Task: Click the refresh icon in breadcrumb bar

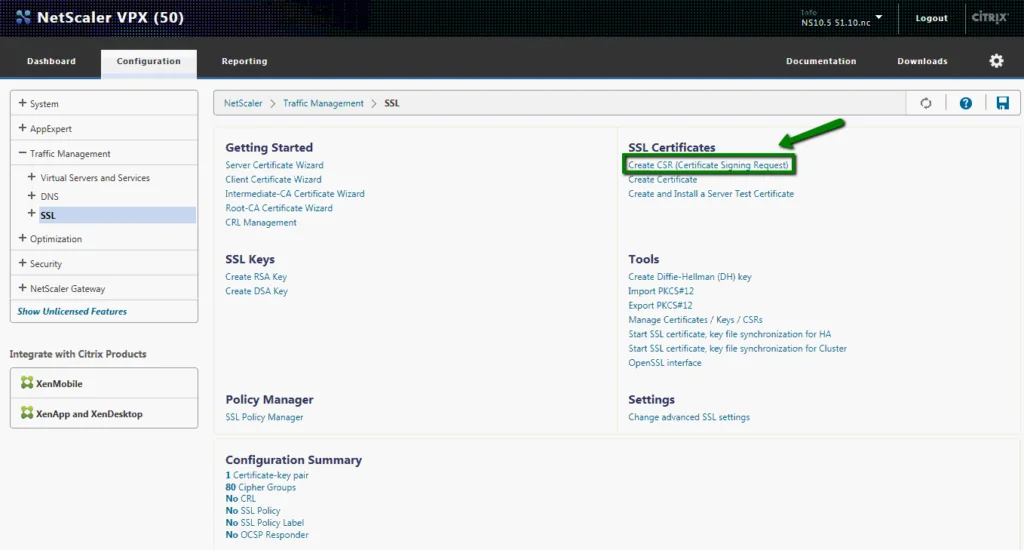Action: [x=925, y=103]
